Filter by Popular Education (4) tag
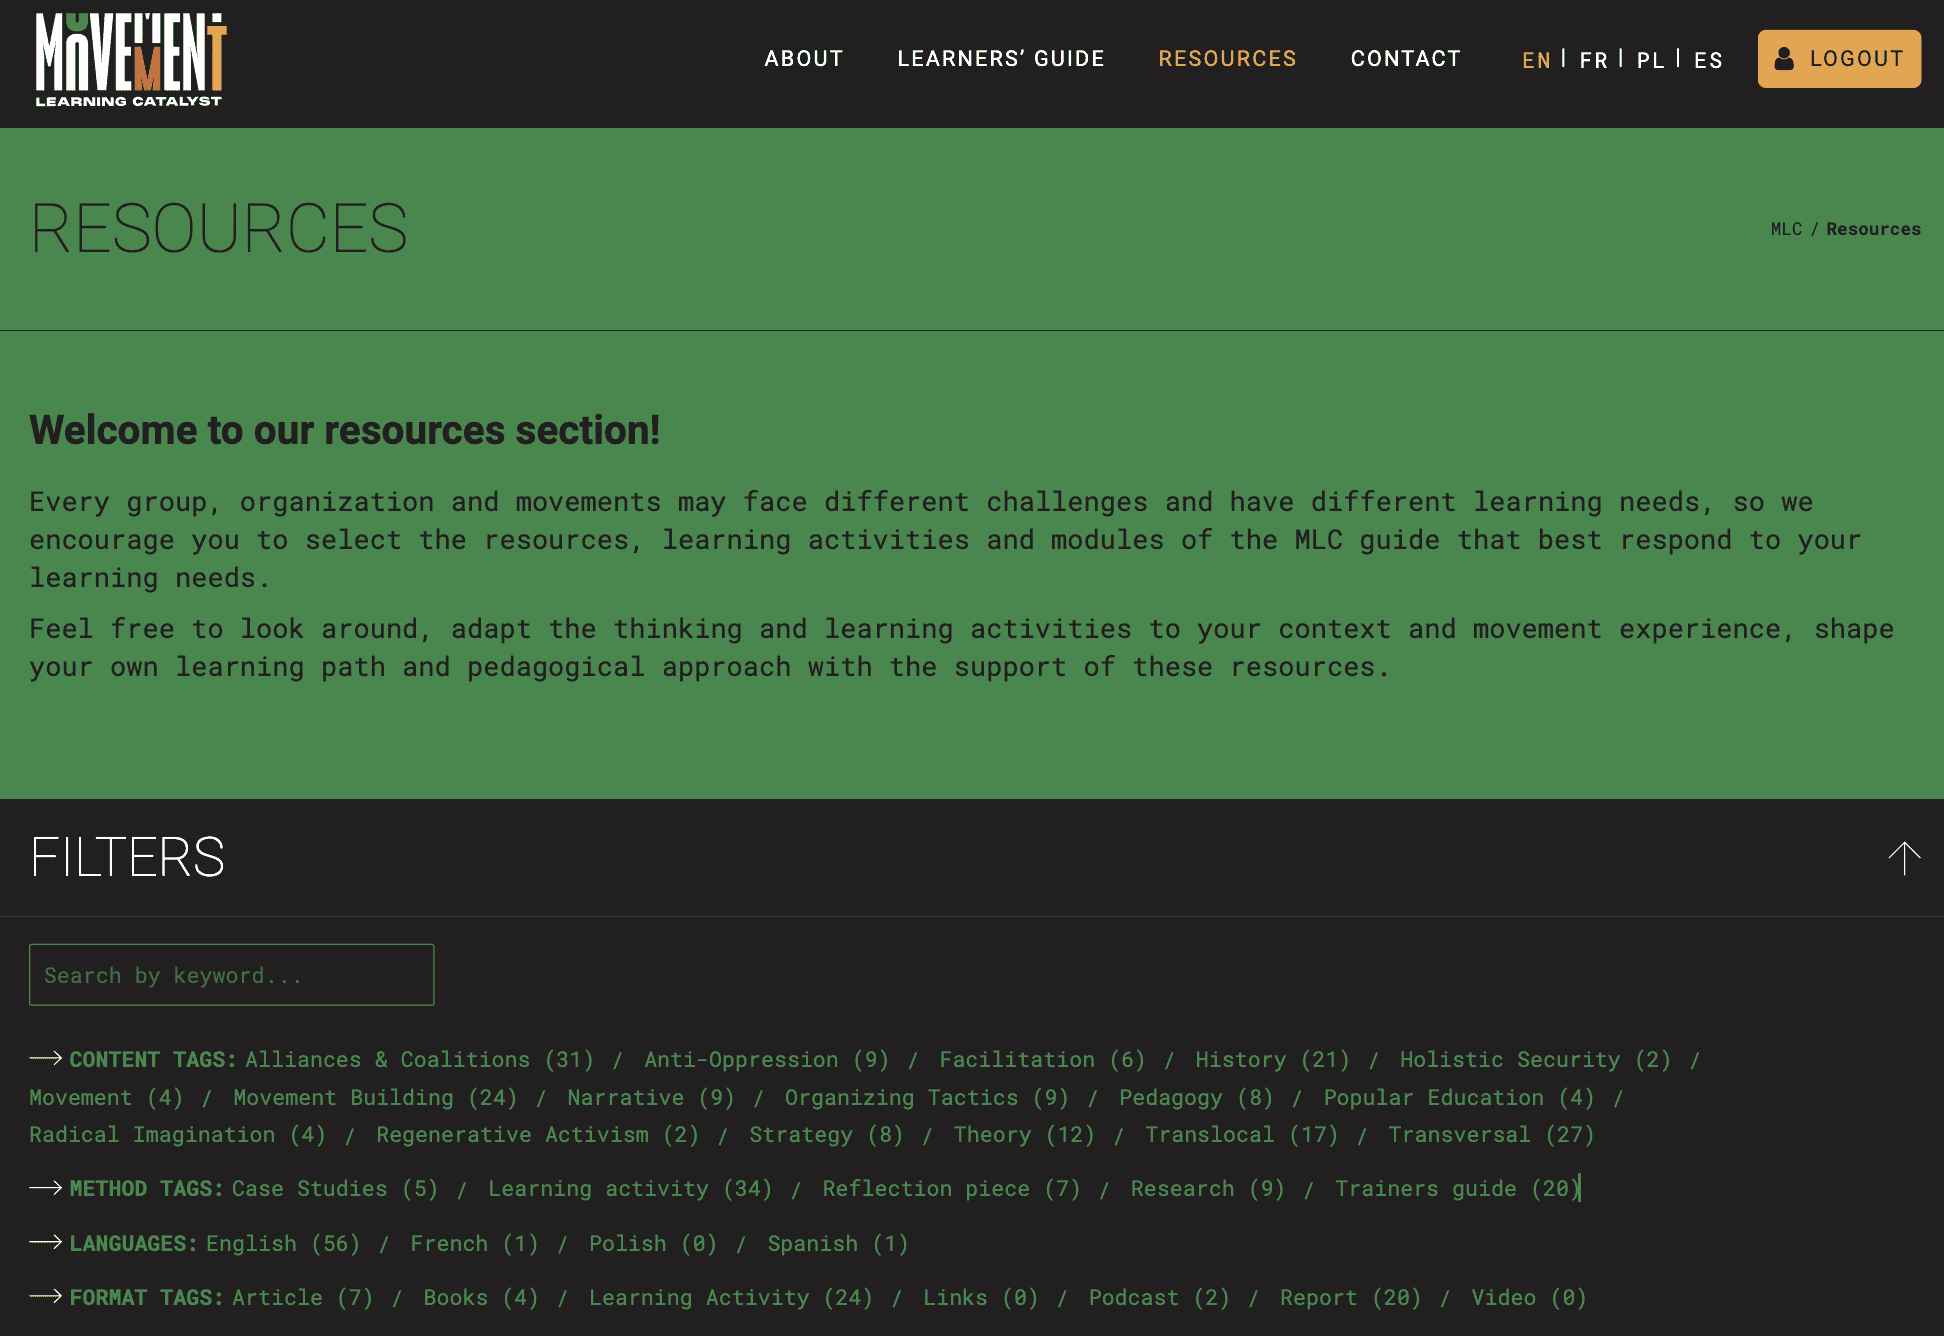The height and width of the screenshot is (1336, 1944). coord(1459,1097)
